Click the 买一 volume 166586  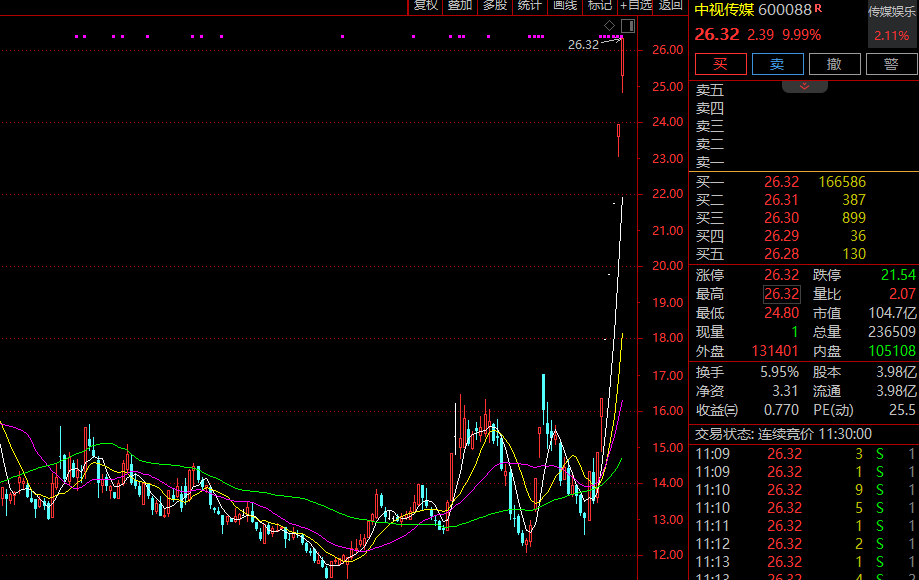coord(842,182)
